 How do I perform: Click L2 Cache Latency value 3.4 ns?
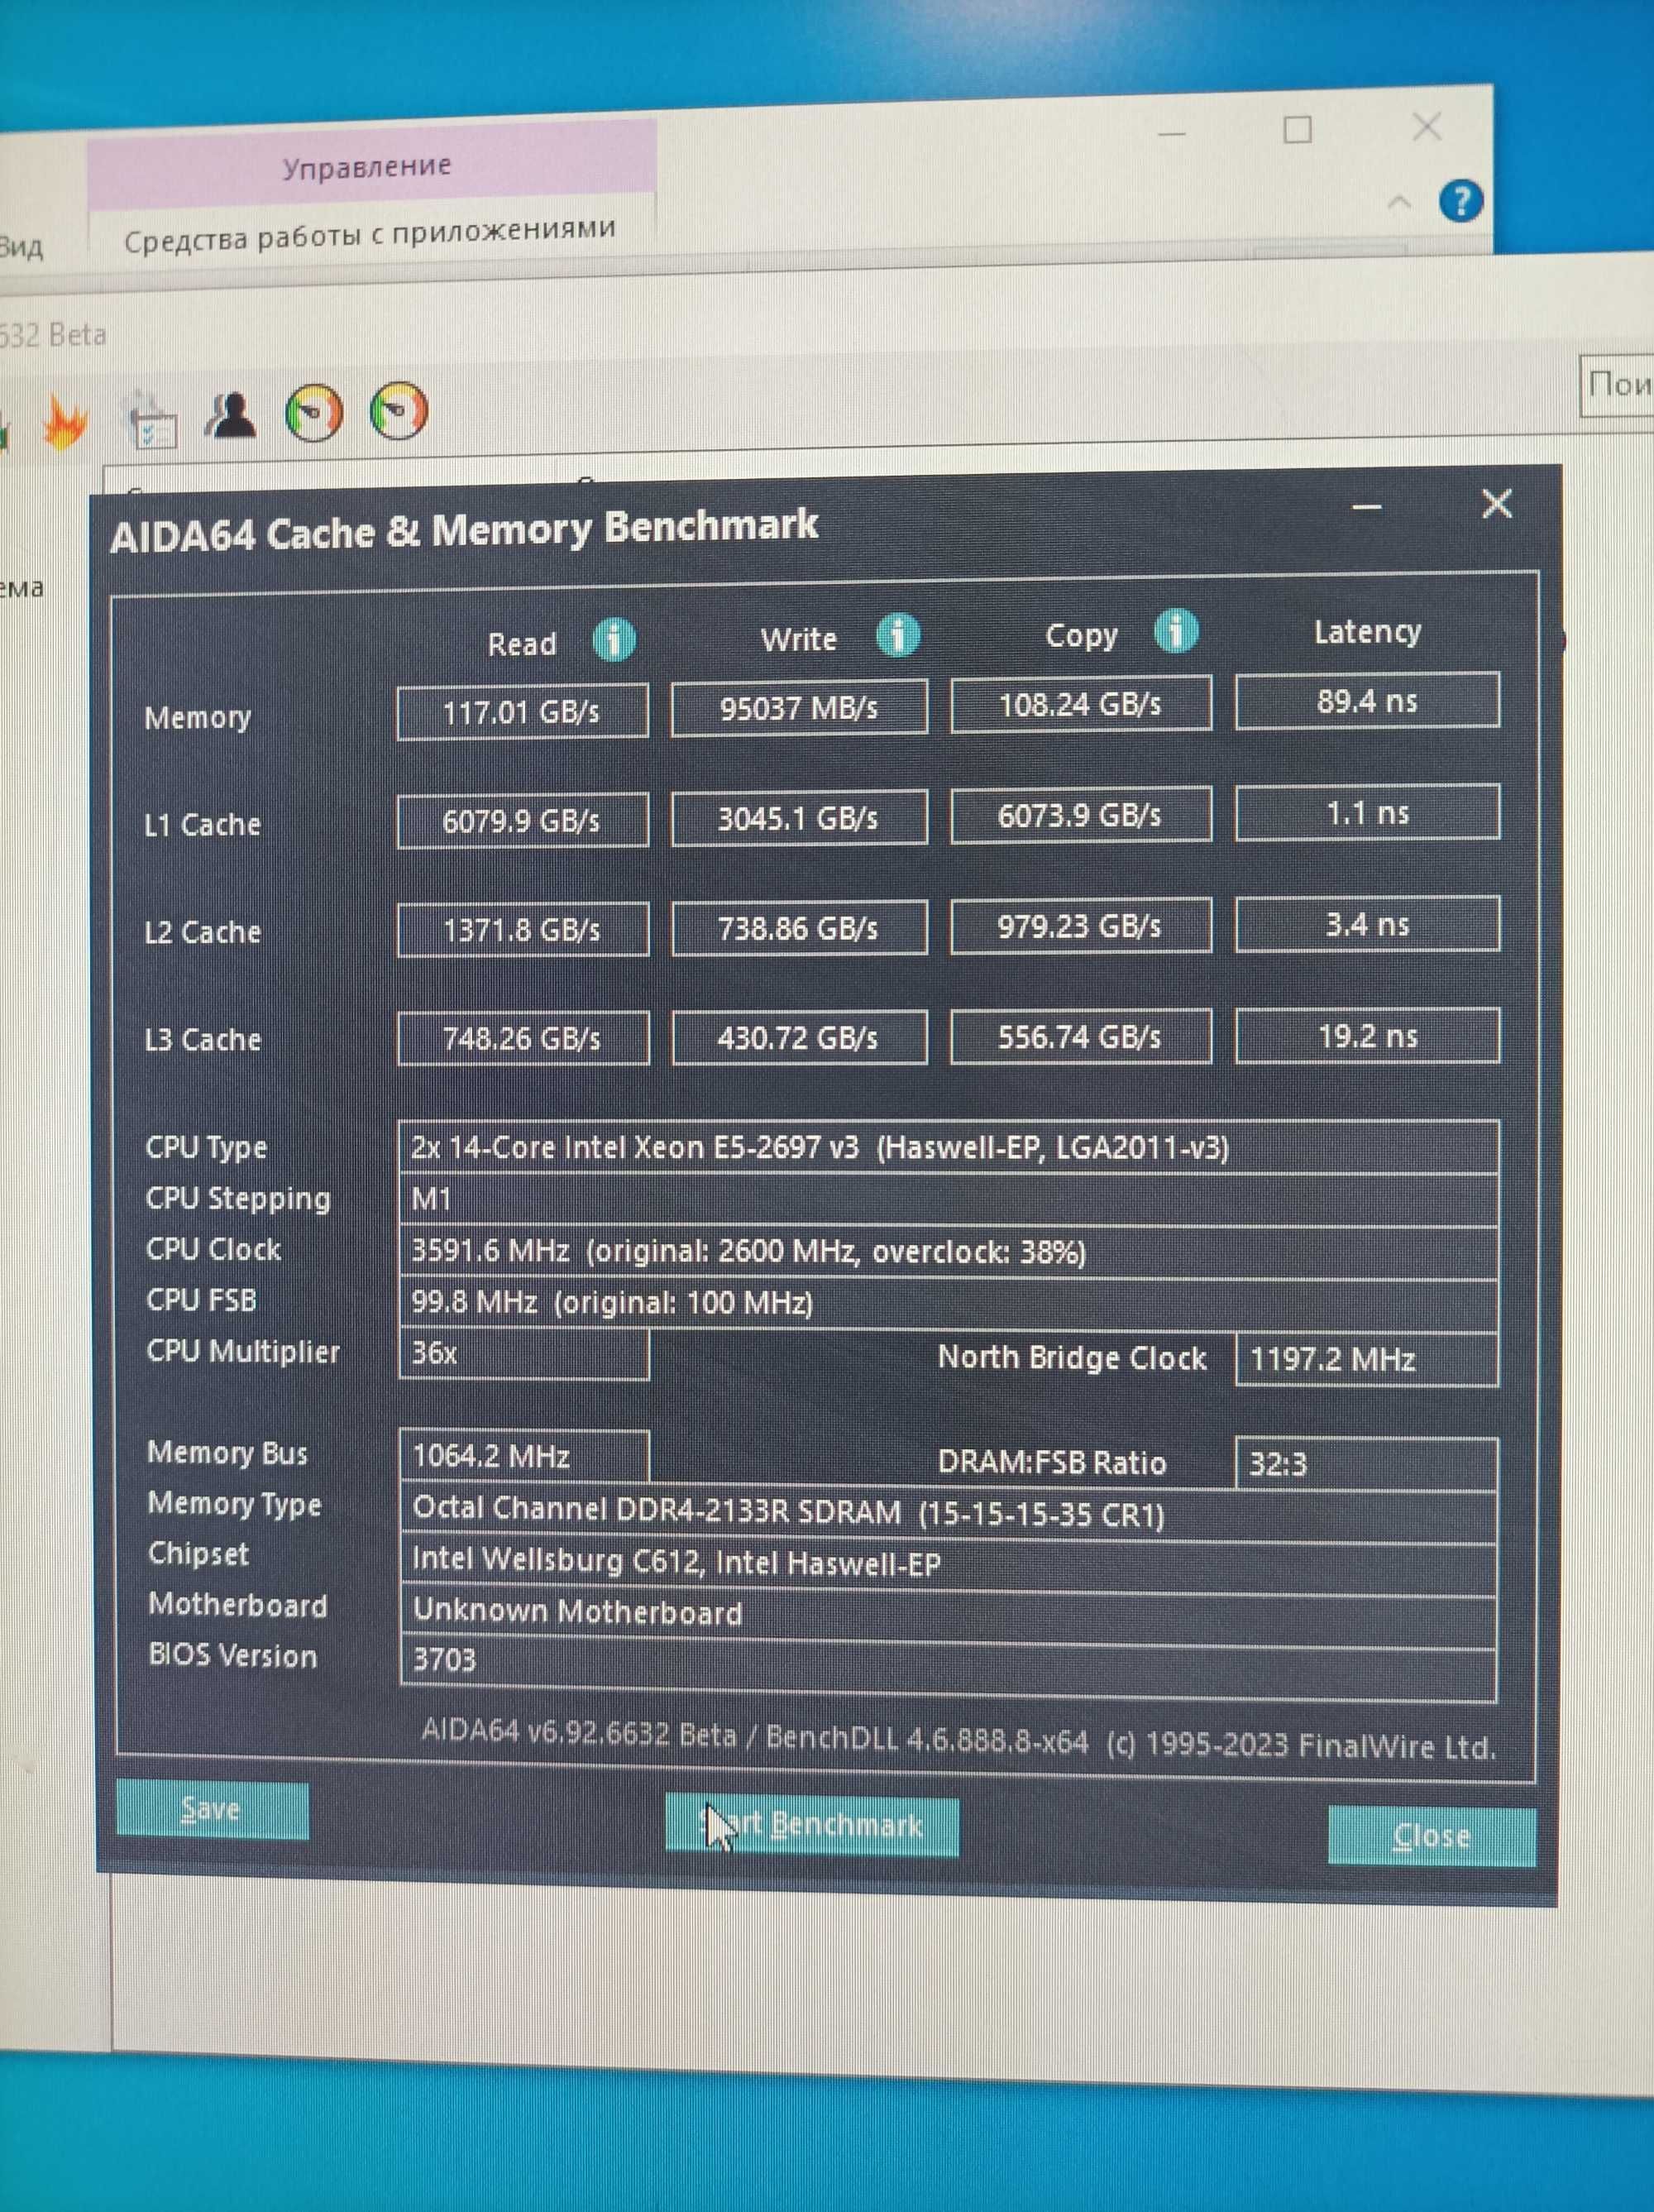tap(1367, 924)
